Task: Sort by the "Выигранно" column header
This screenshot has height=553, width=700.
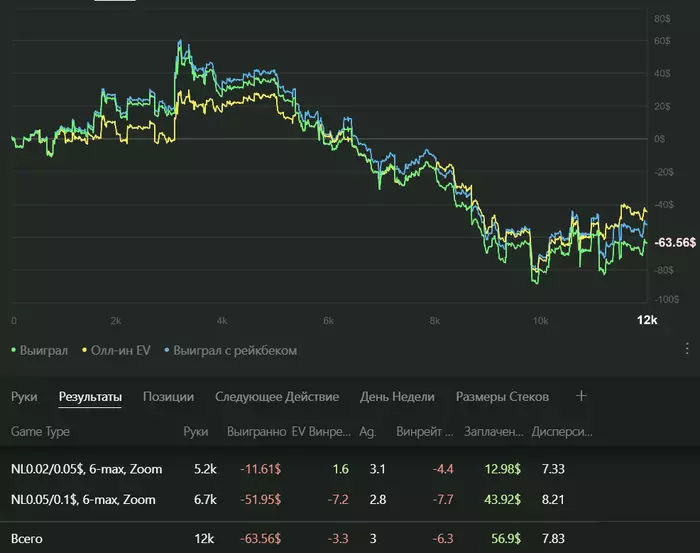Action: point(256,432)
